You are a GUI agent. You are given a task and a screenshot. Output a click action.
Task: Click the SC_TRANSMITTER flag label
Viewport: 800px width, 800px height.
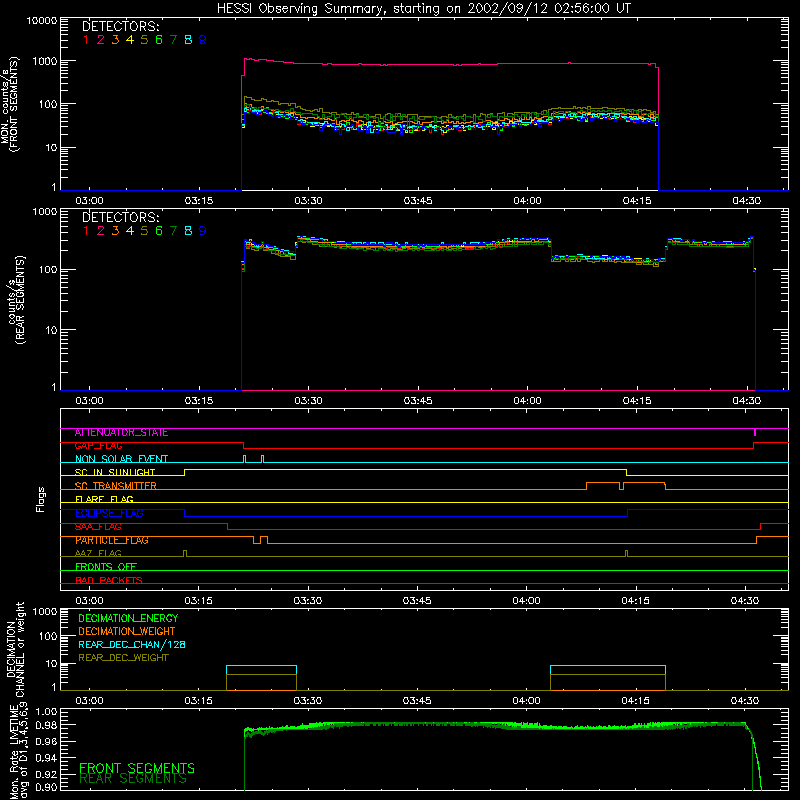point(116,486)
